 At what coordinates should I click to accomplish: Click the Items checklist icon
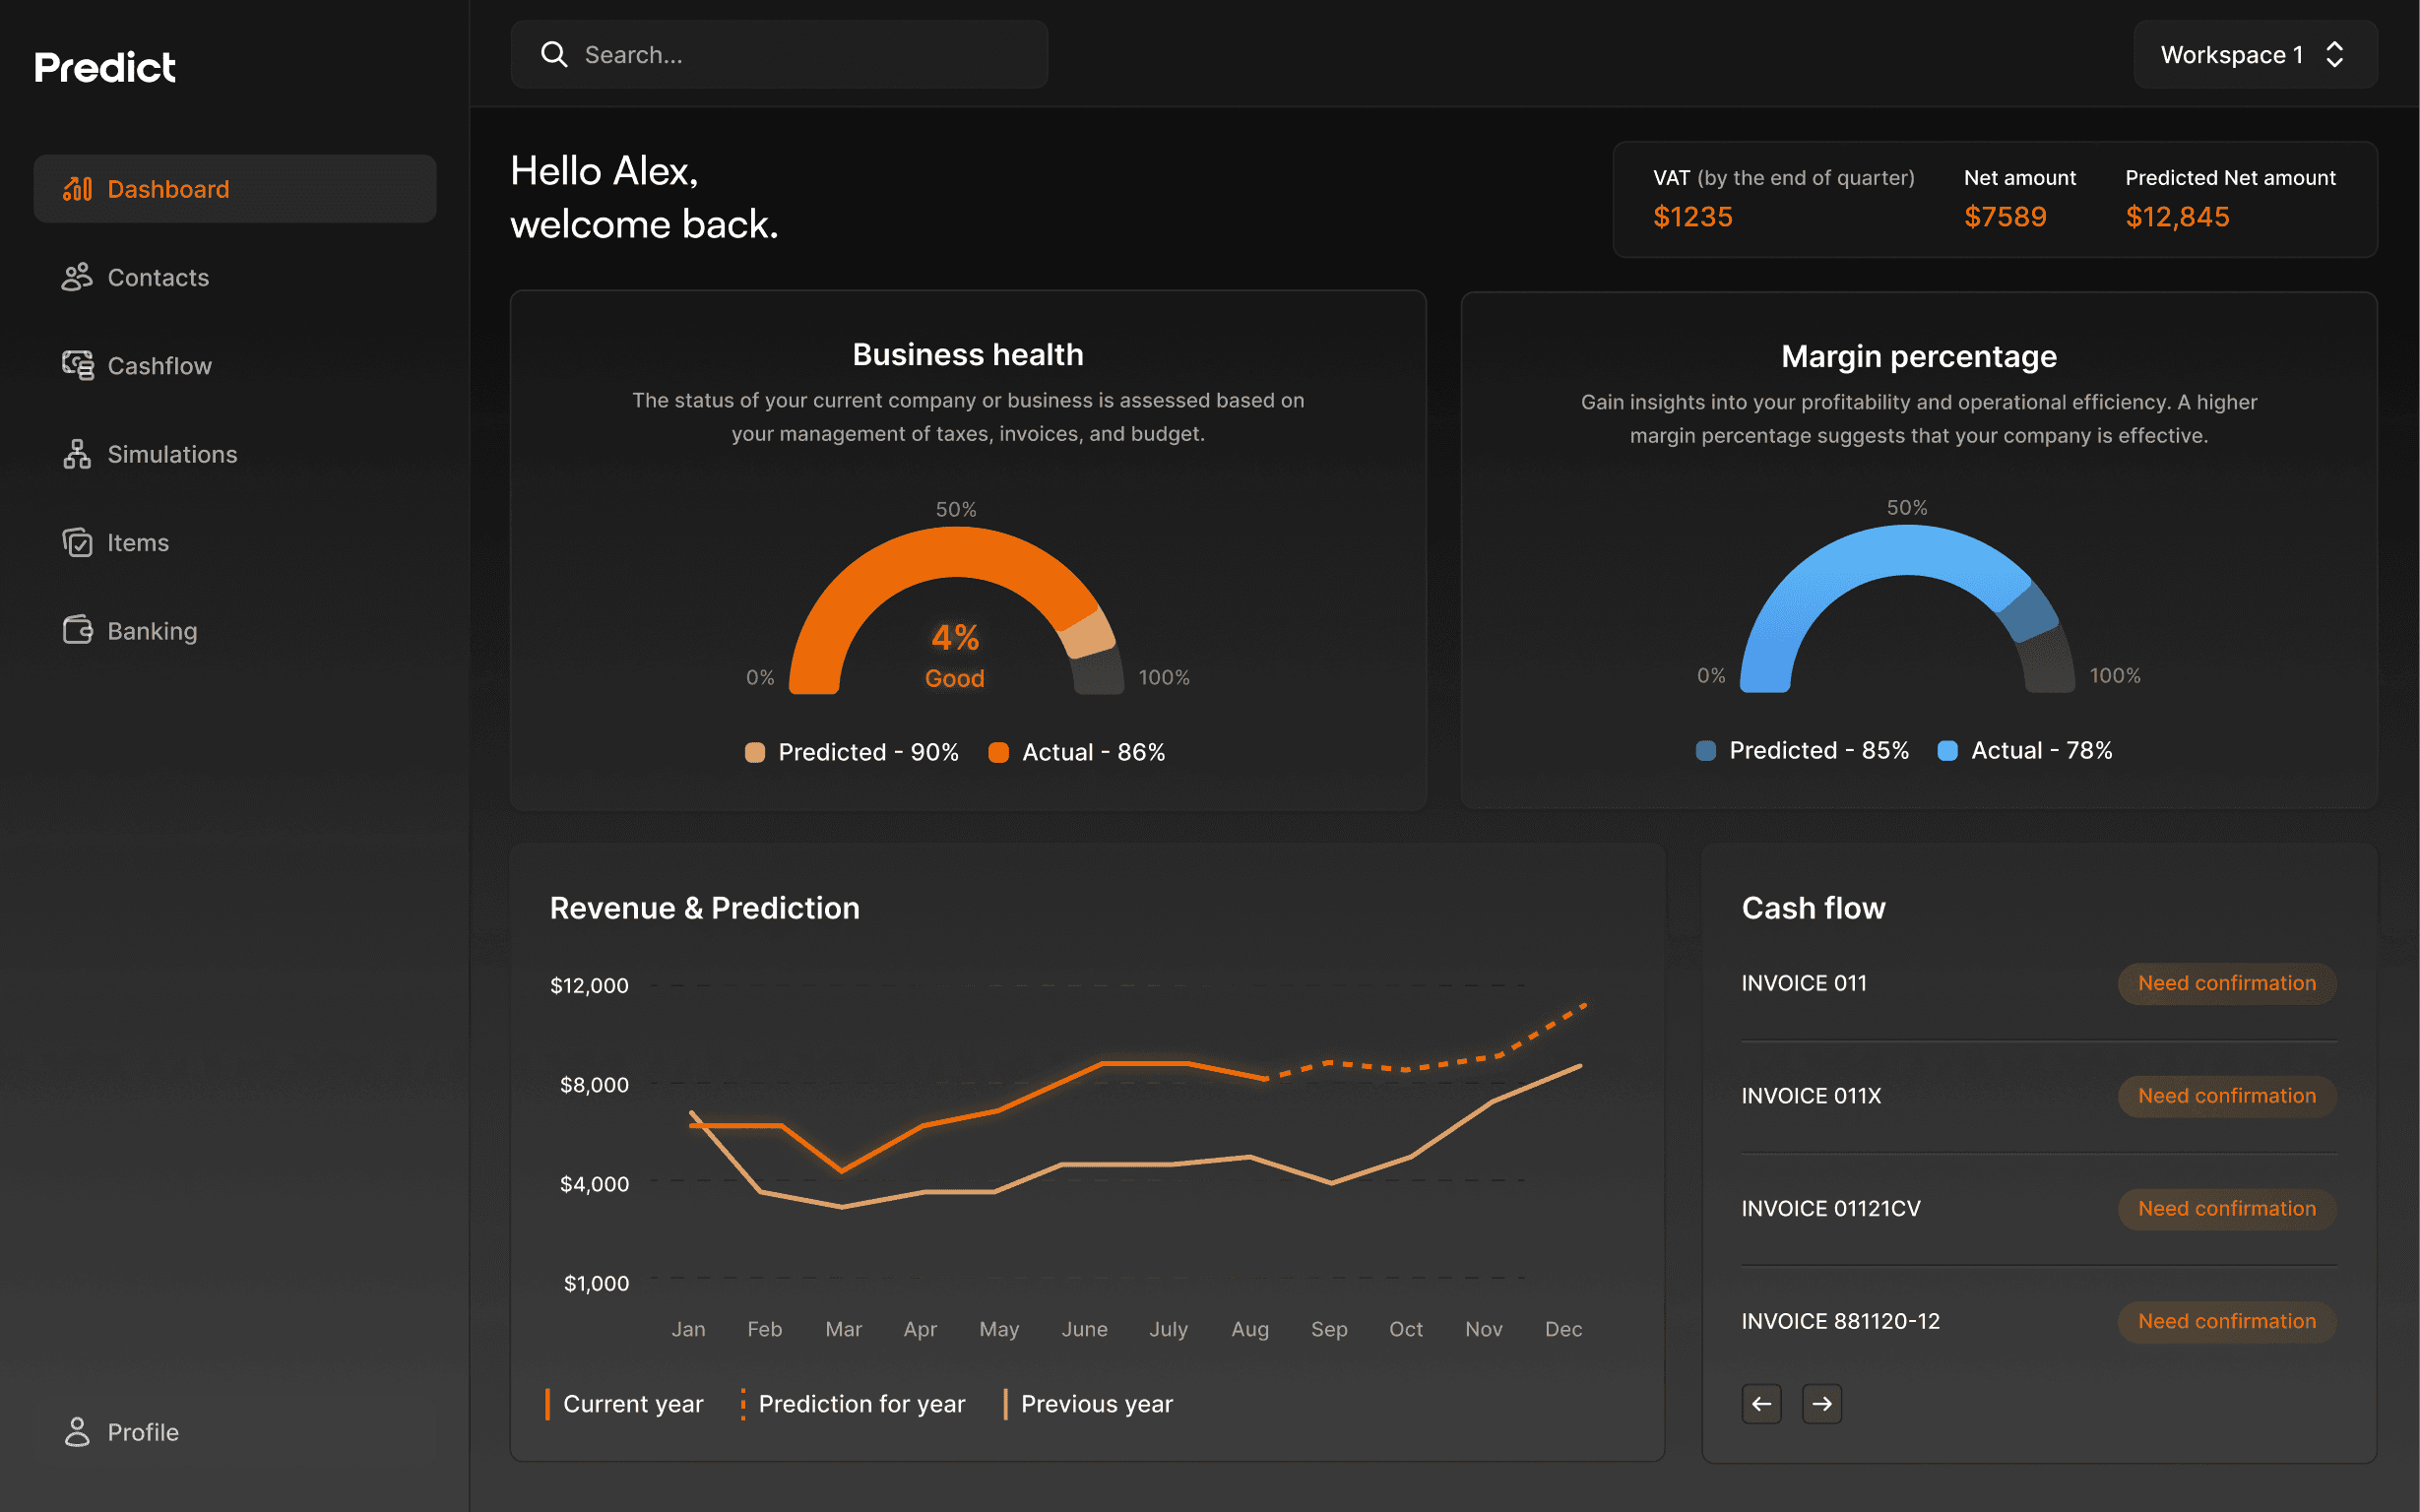(77, 542)
